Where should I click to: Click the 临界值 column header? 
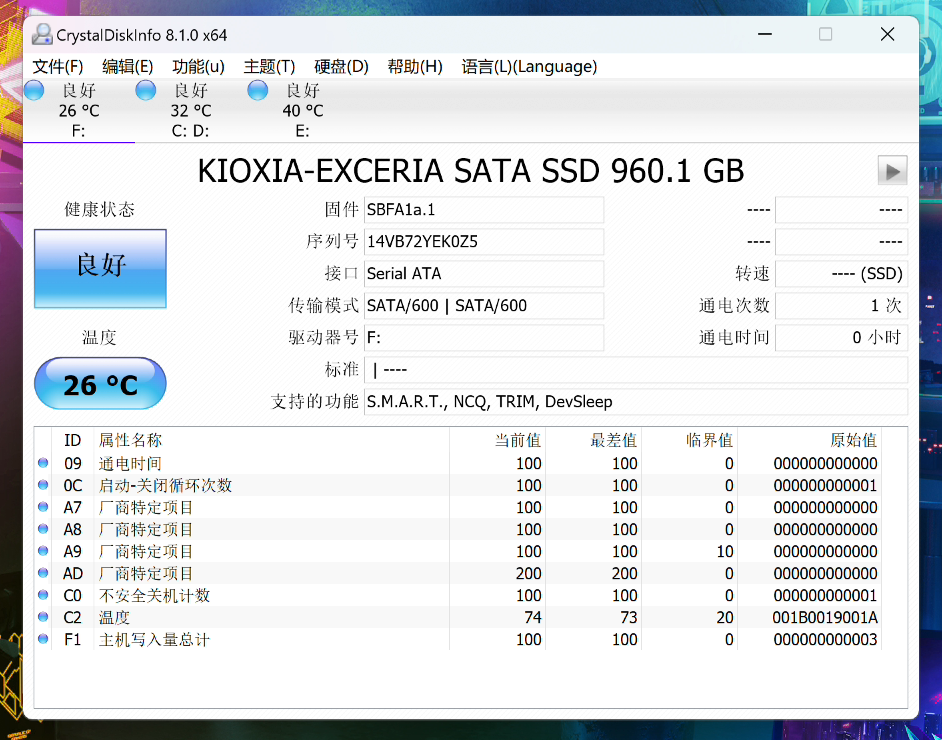pyautogui.click(x=690, y=440)
